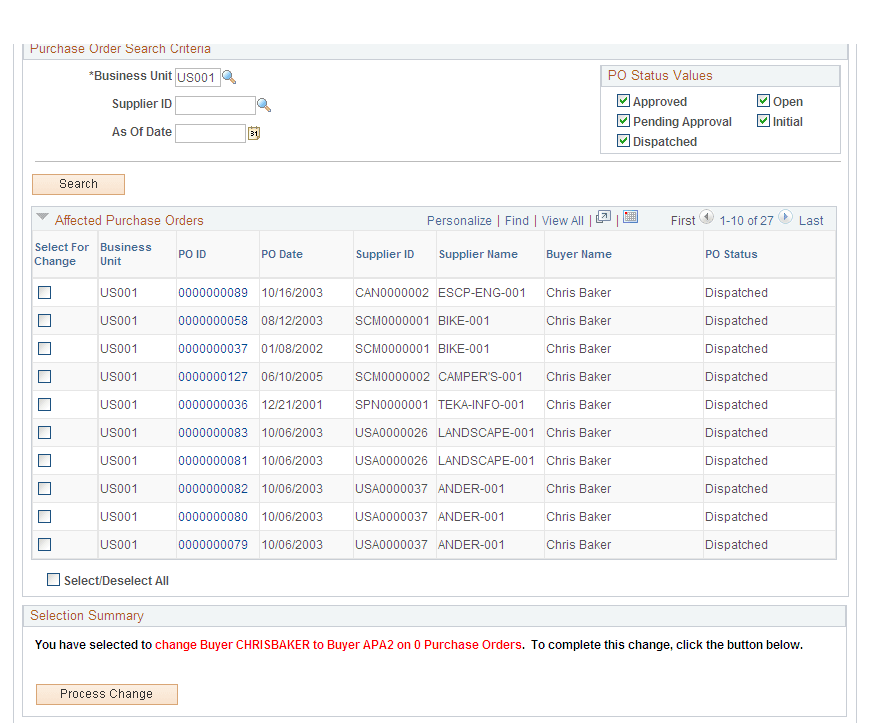Select the row checkbox for PO 0000000127

43,376
